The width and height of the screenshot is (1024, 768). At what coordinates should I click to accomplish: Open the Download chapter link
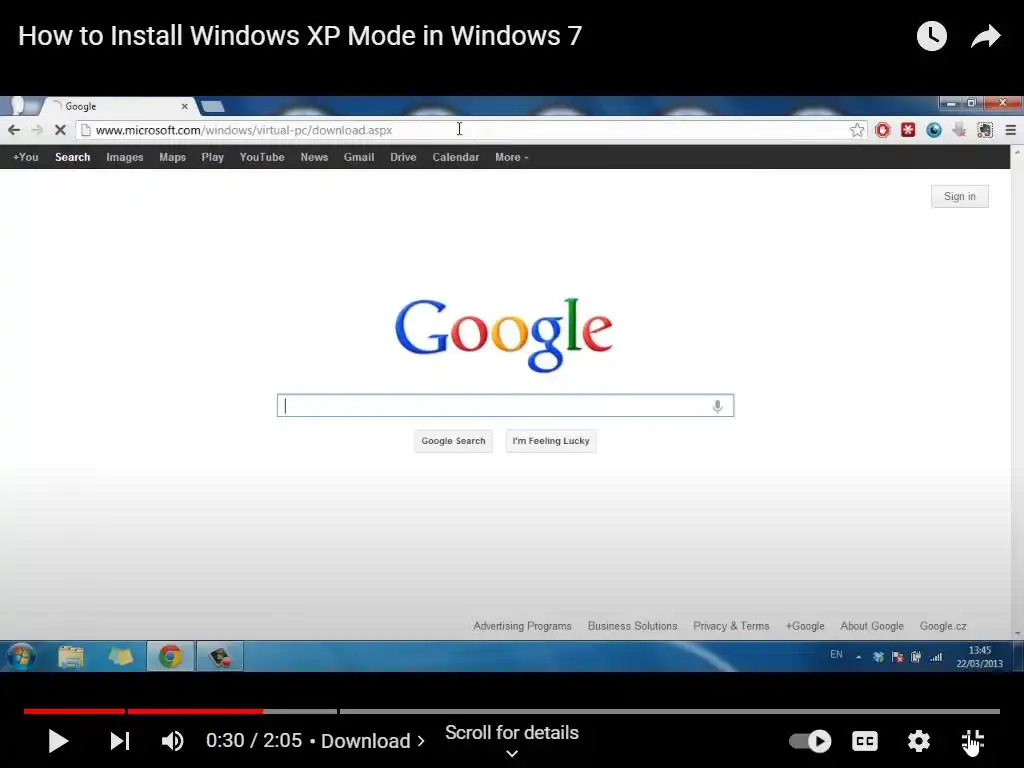372,741
